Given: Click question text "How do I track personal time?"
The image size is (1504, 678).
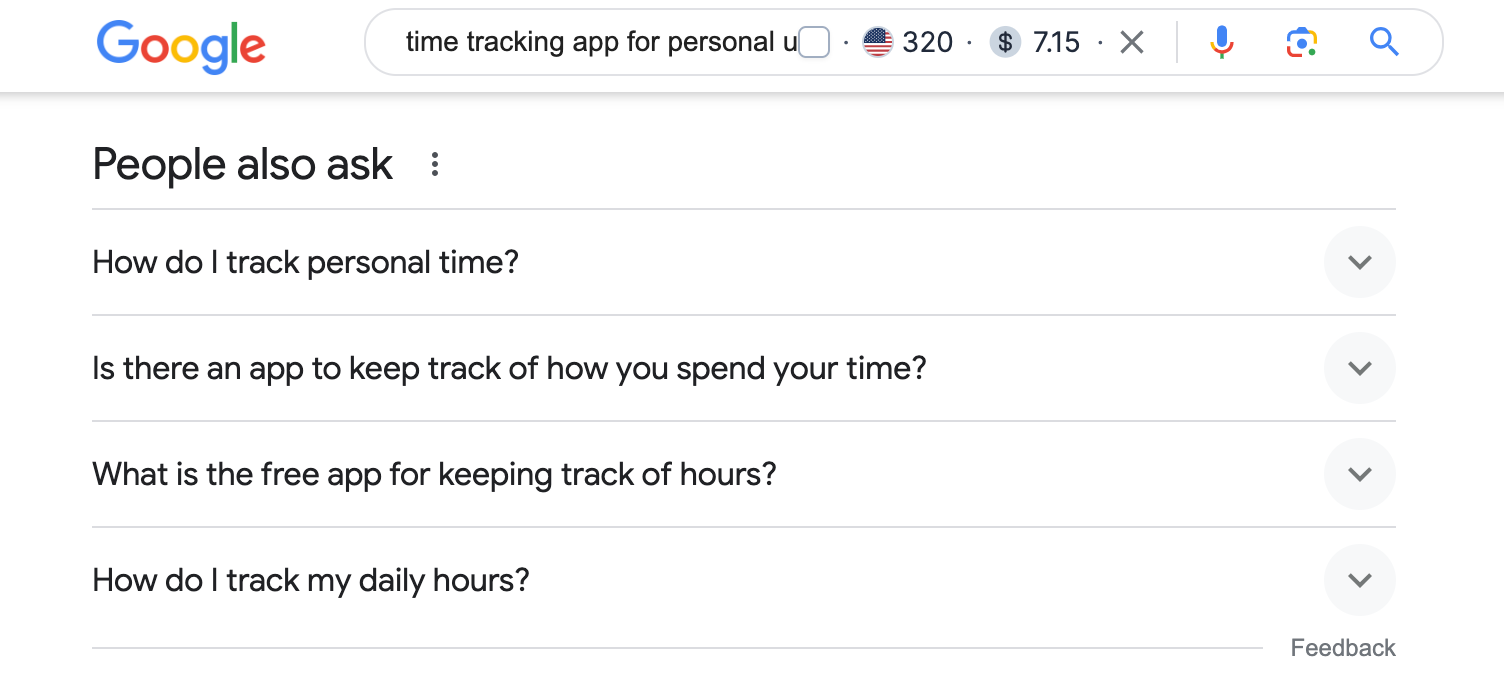Looking at the screenshot, I should [x=305, y=262].
